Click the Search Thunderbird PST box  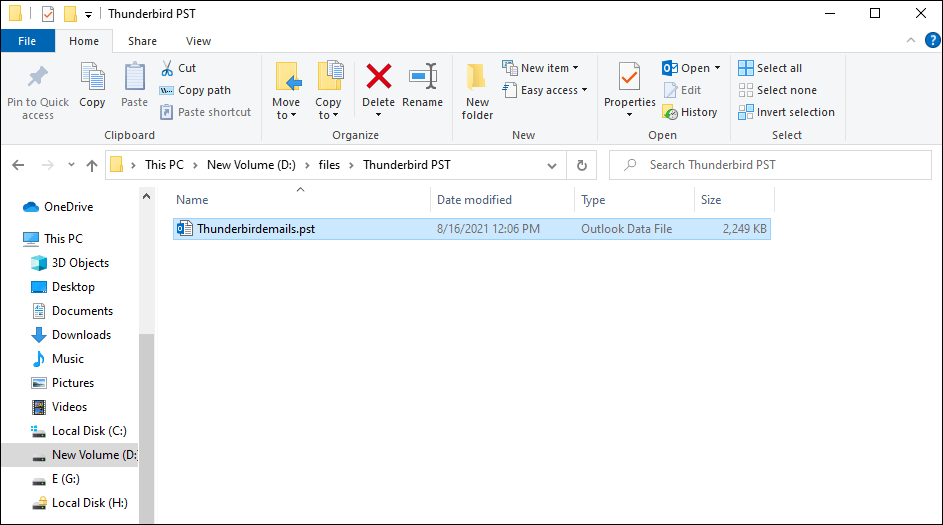tap(770, 165)
